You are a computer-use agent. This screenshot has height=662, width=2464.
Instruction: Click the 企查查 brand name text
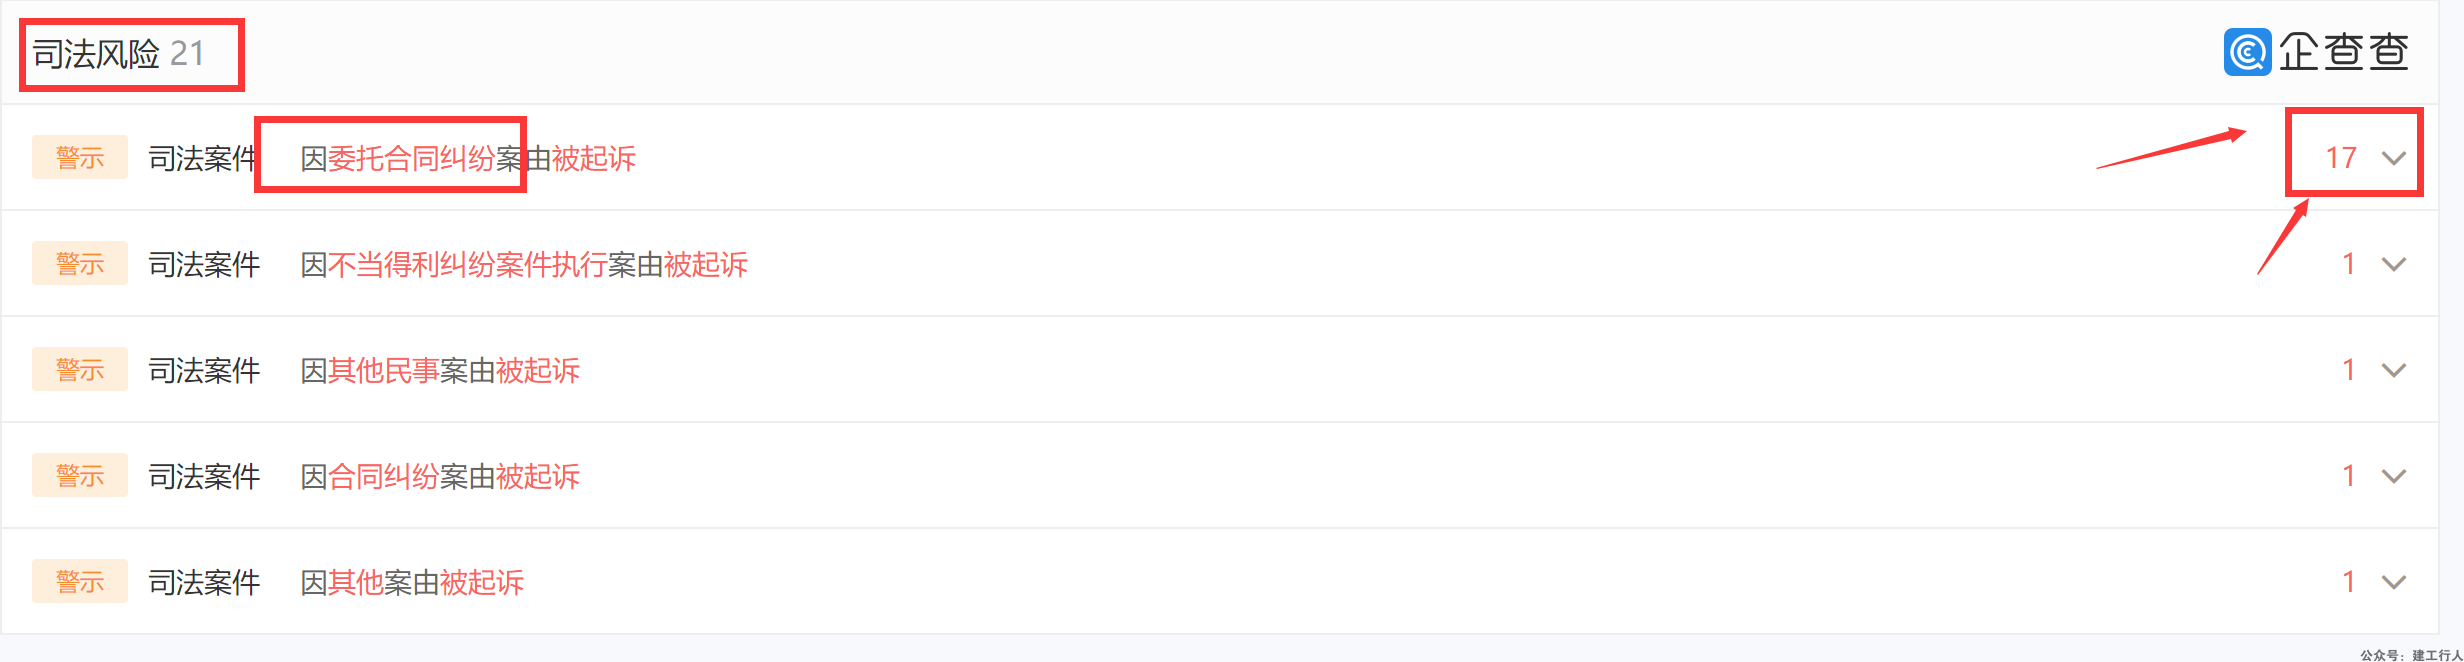coord(2344,52)
